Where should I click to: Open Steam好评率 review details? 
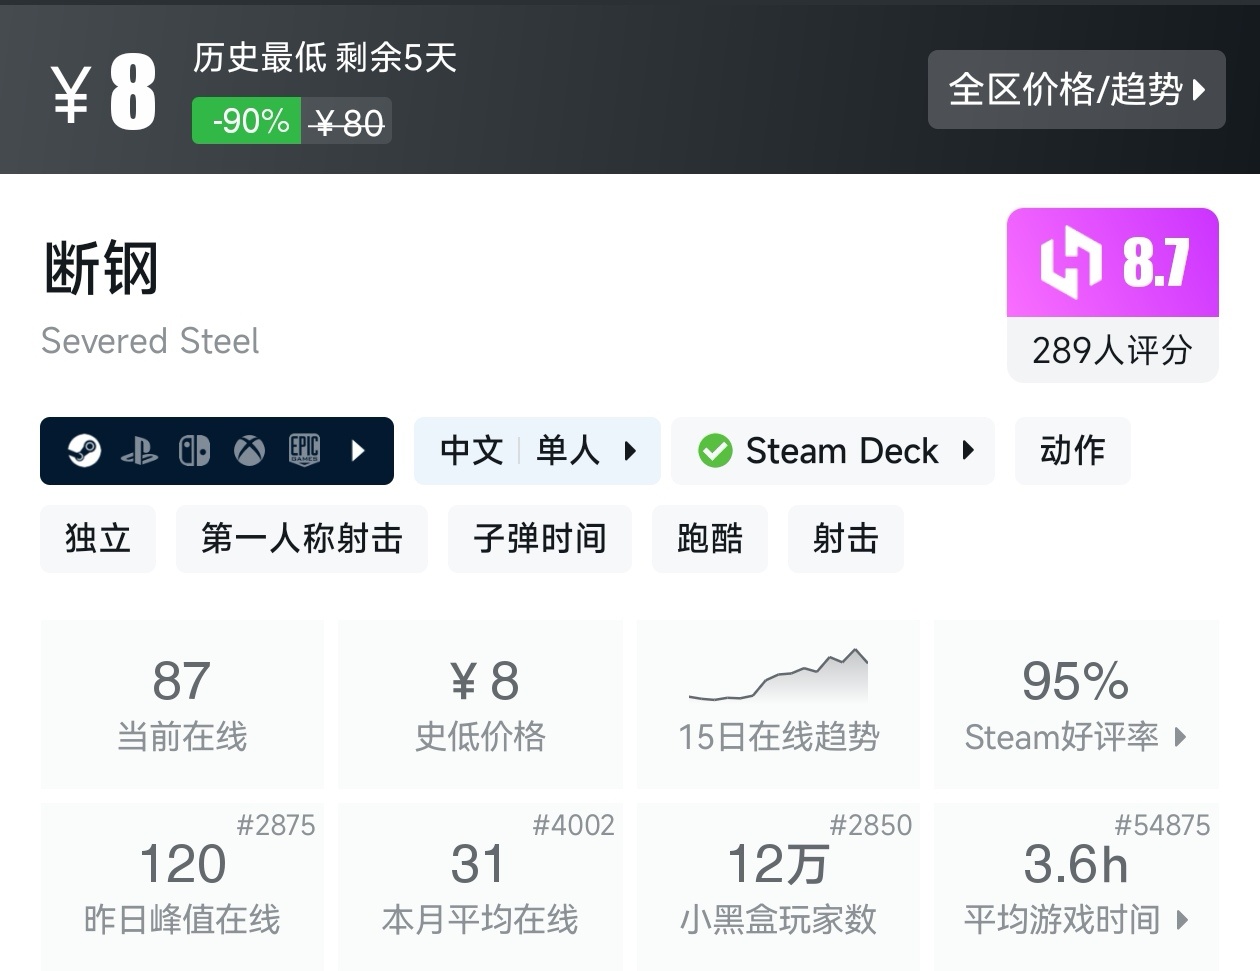click(1076, 737)
